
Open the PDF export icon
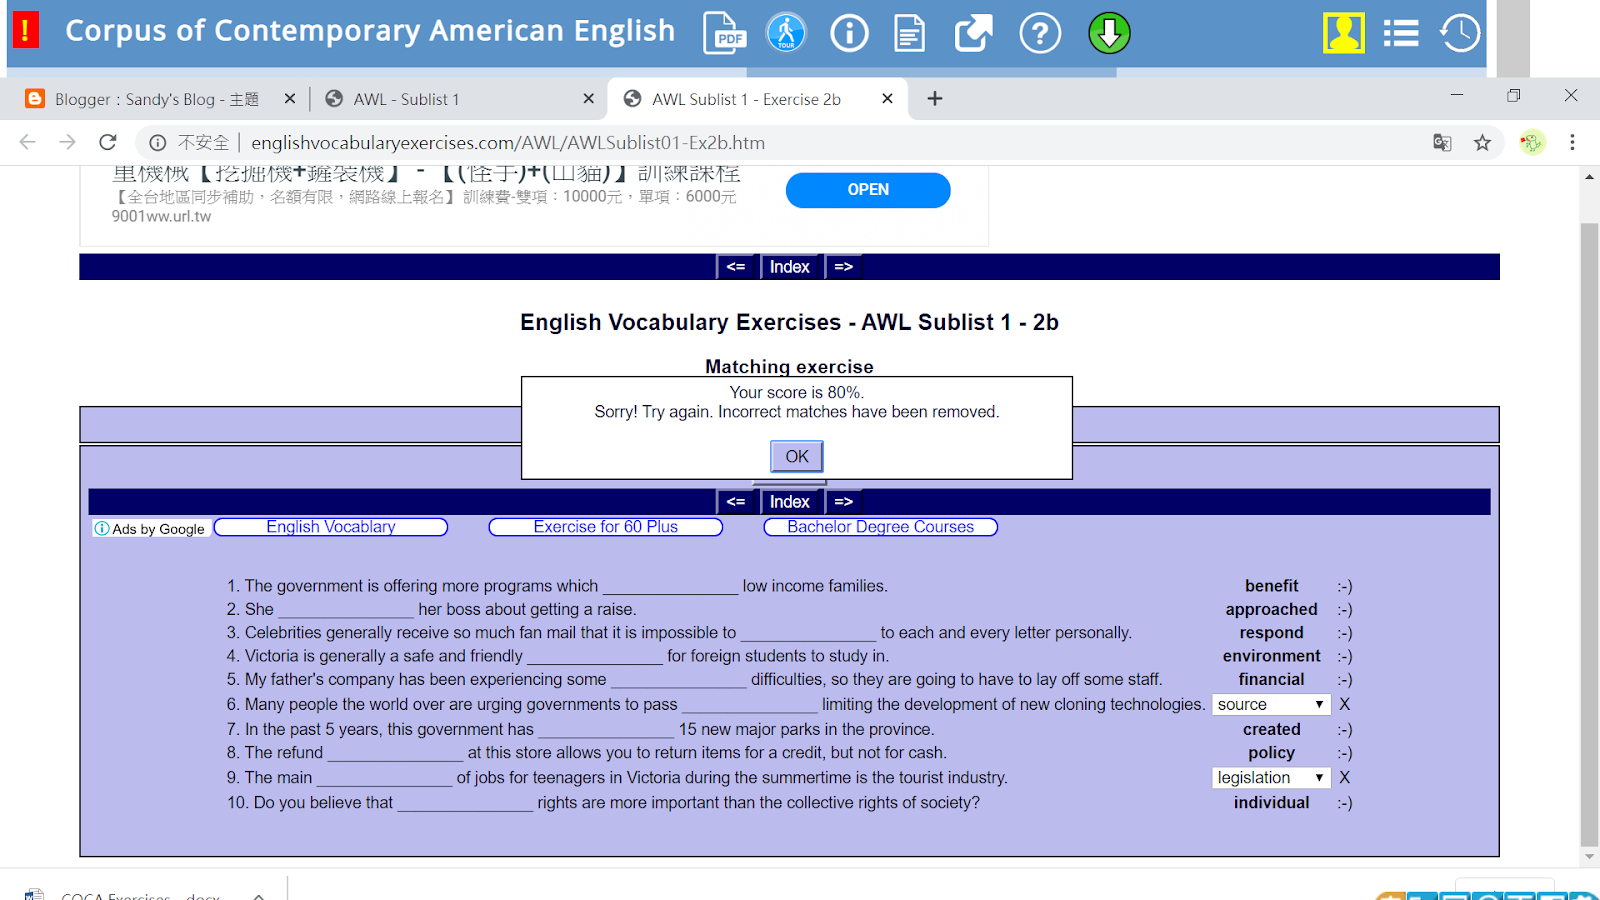(x=724, y=33)
